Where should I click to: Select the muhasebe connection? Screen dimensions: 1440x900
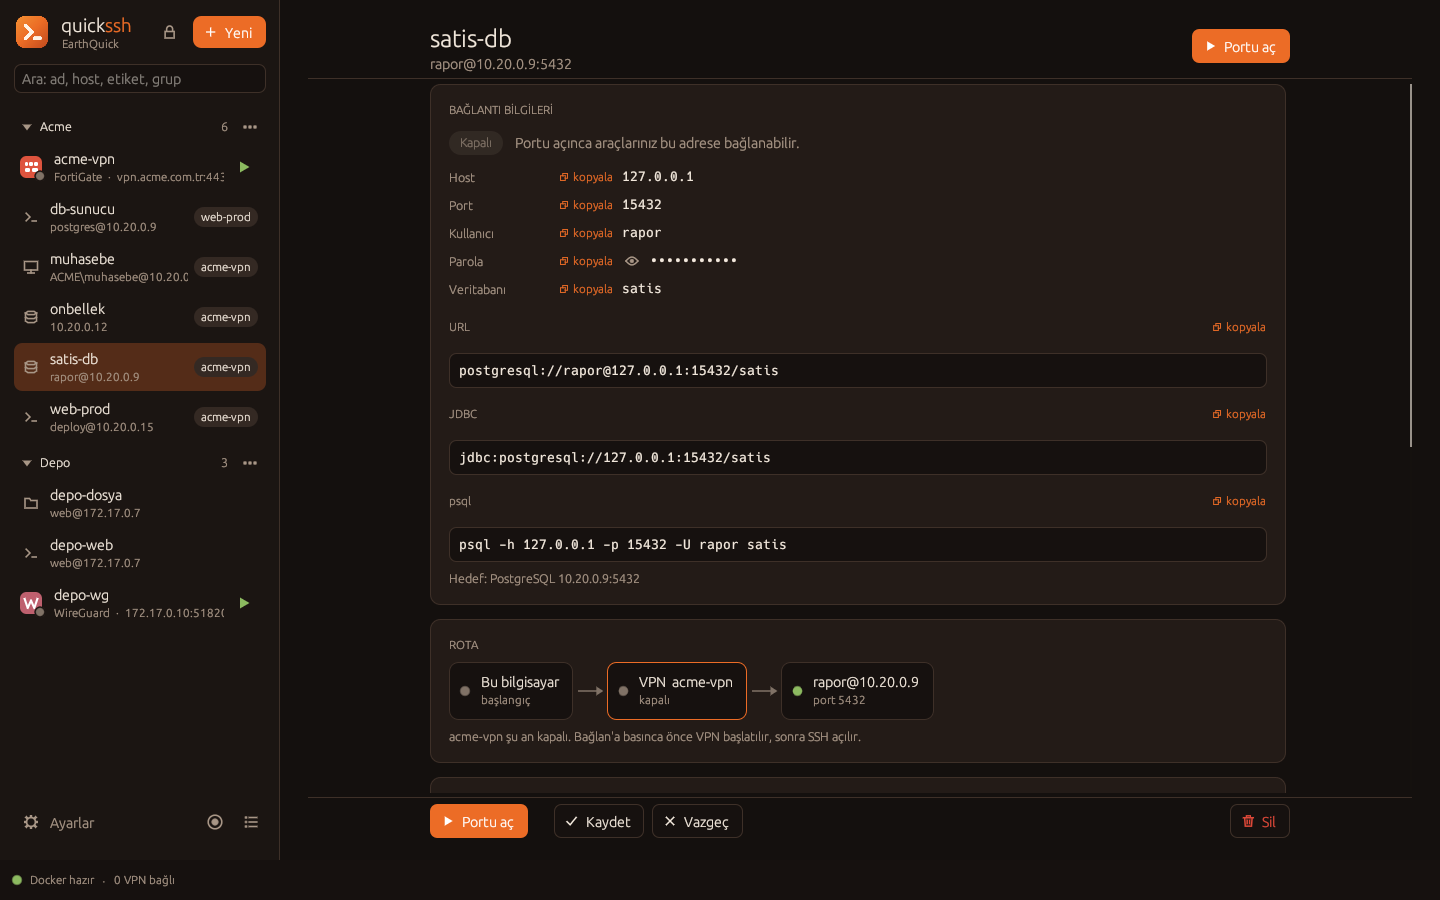point(140,267)
